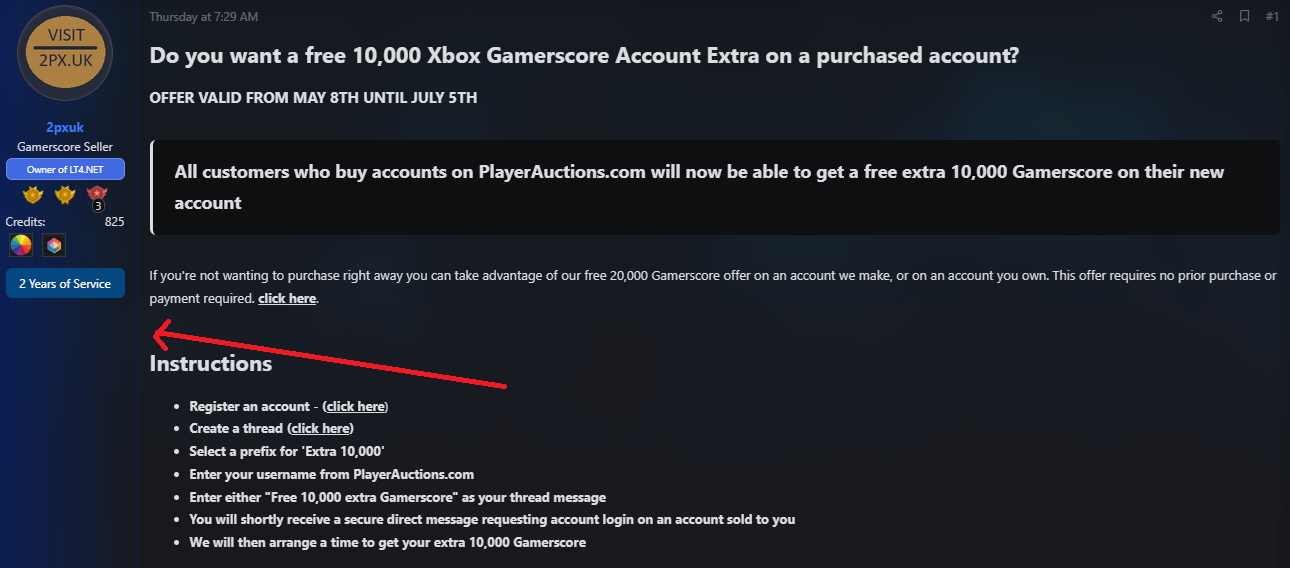Click the 'Thursday at 7:29 AM' timestamp
Screen dimensions: 1290x568
[x=203, y=17]
